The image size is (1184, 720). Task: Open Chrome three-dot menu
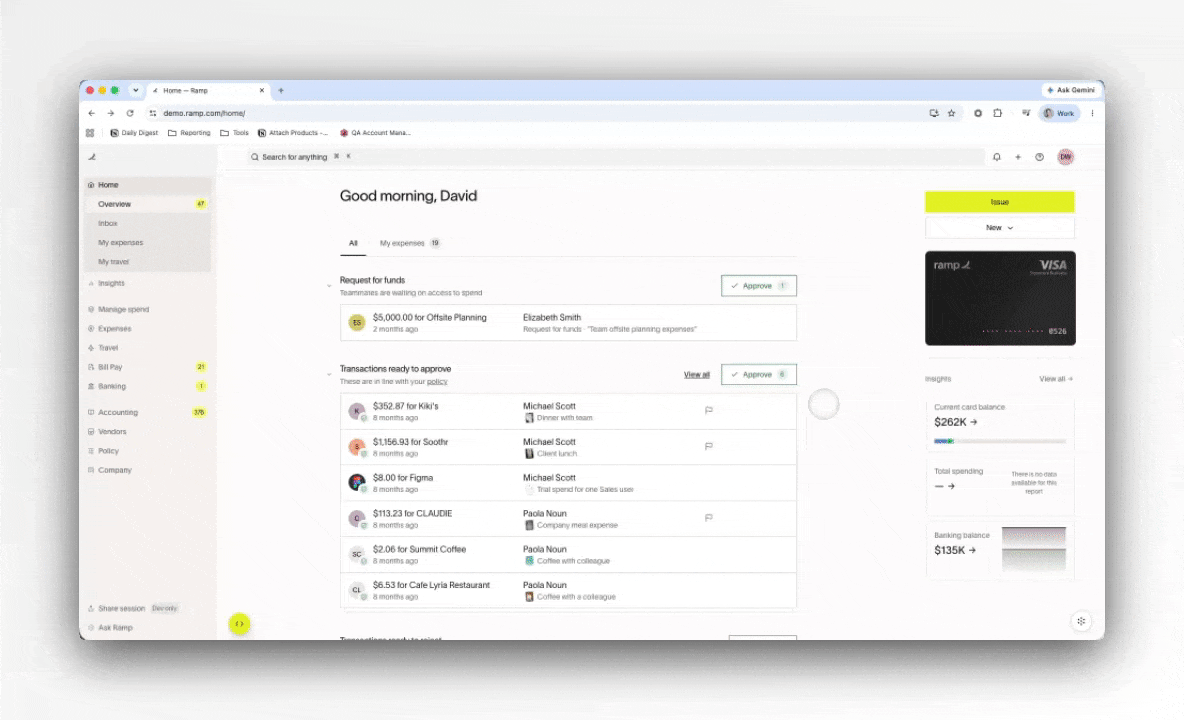pos(1092,113)
